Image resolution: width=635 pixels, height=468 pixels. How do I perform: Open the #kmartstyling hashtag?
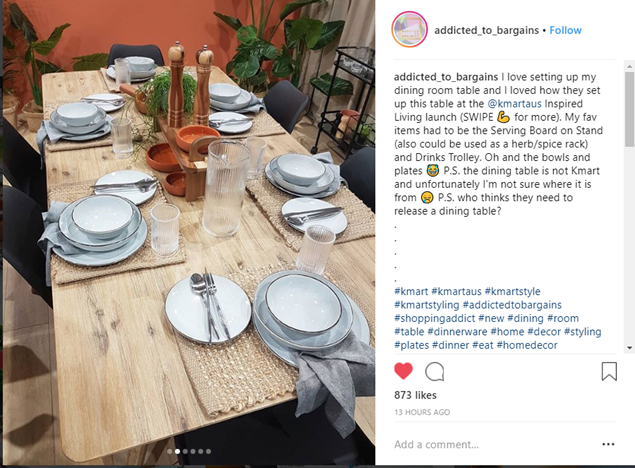coord(426,305)
